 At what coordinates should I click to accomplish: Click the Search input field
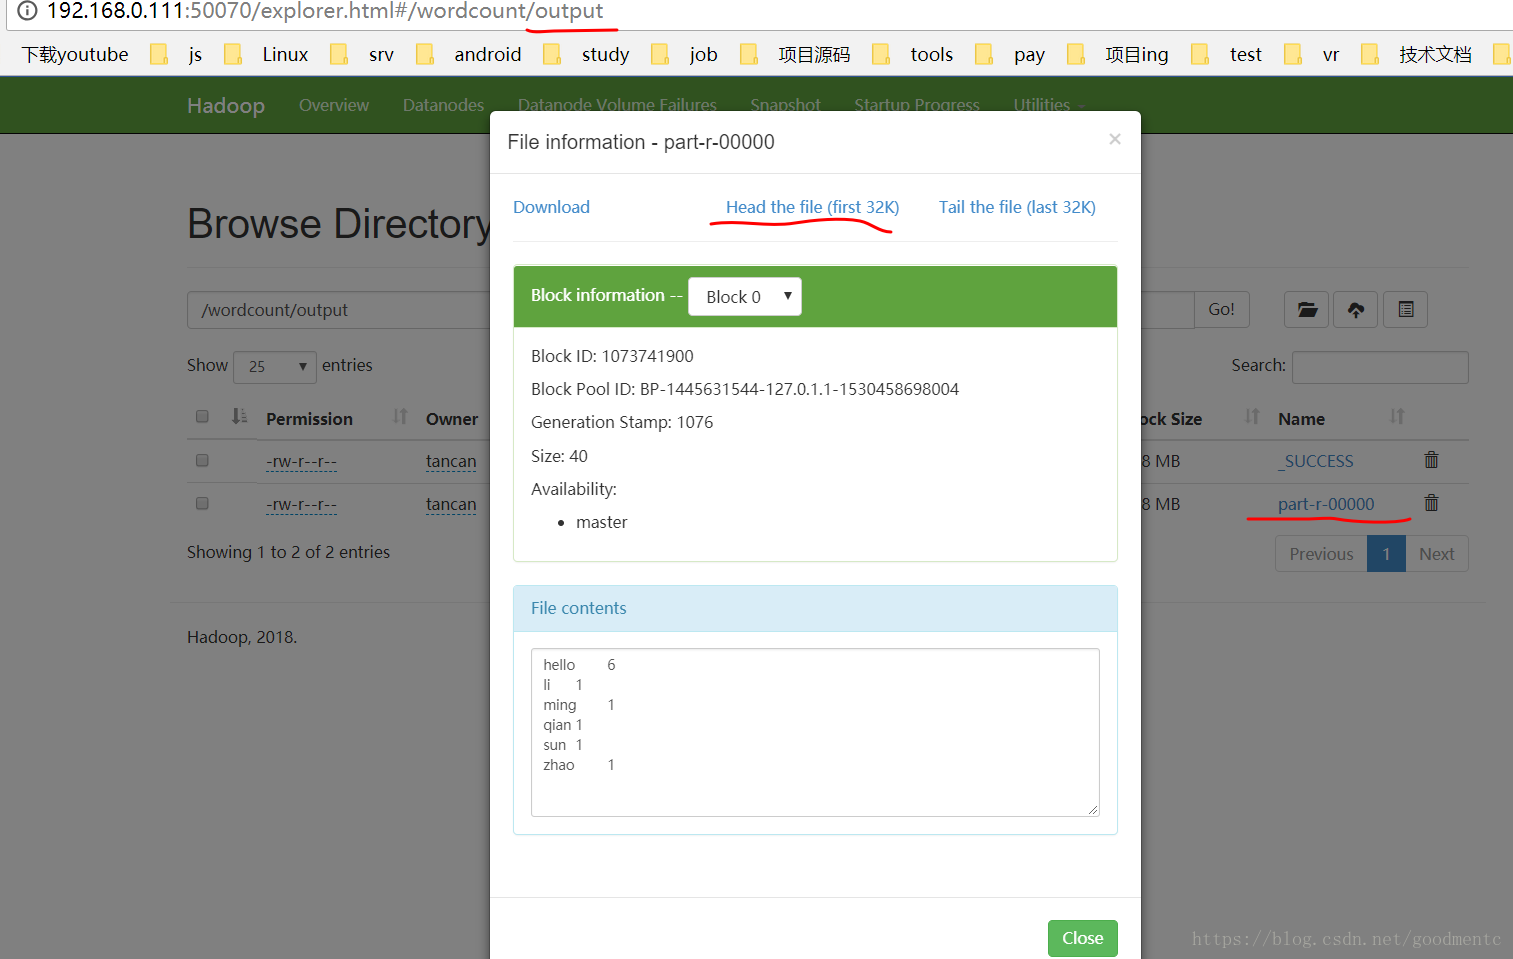[x=1380, y=367]
